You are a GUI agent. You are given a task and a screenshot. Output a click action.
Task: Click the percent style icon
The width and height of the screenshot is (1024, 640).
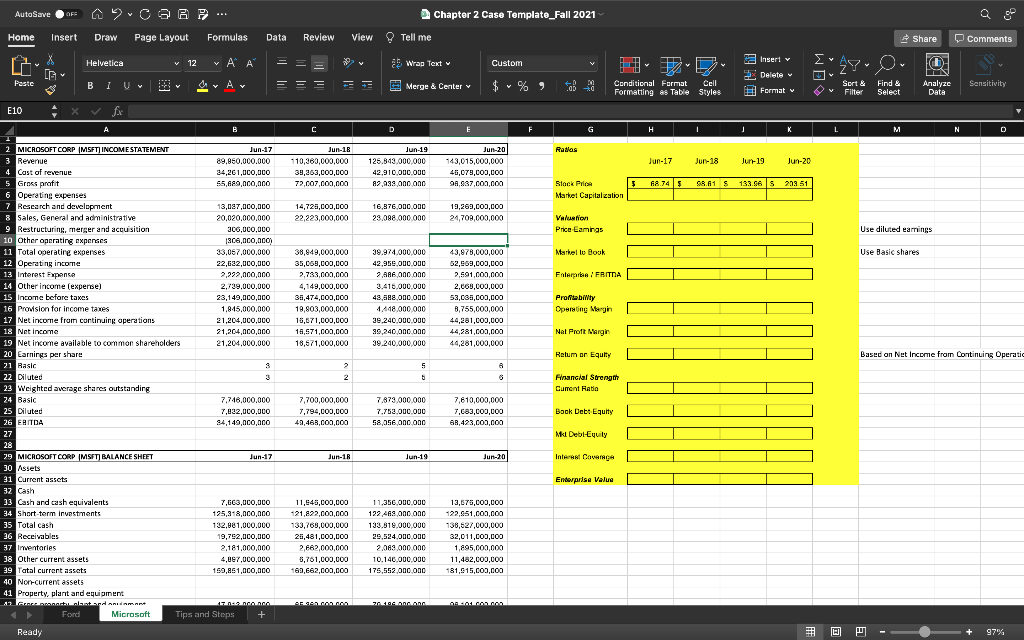[x=522, y=86]
